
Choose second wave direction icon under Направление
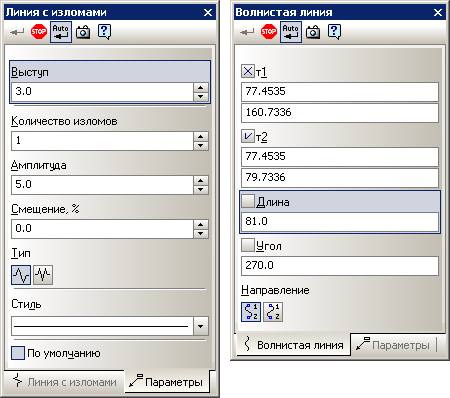click(x=273, y=312)
